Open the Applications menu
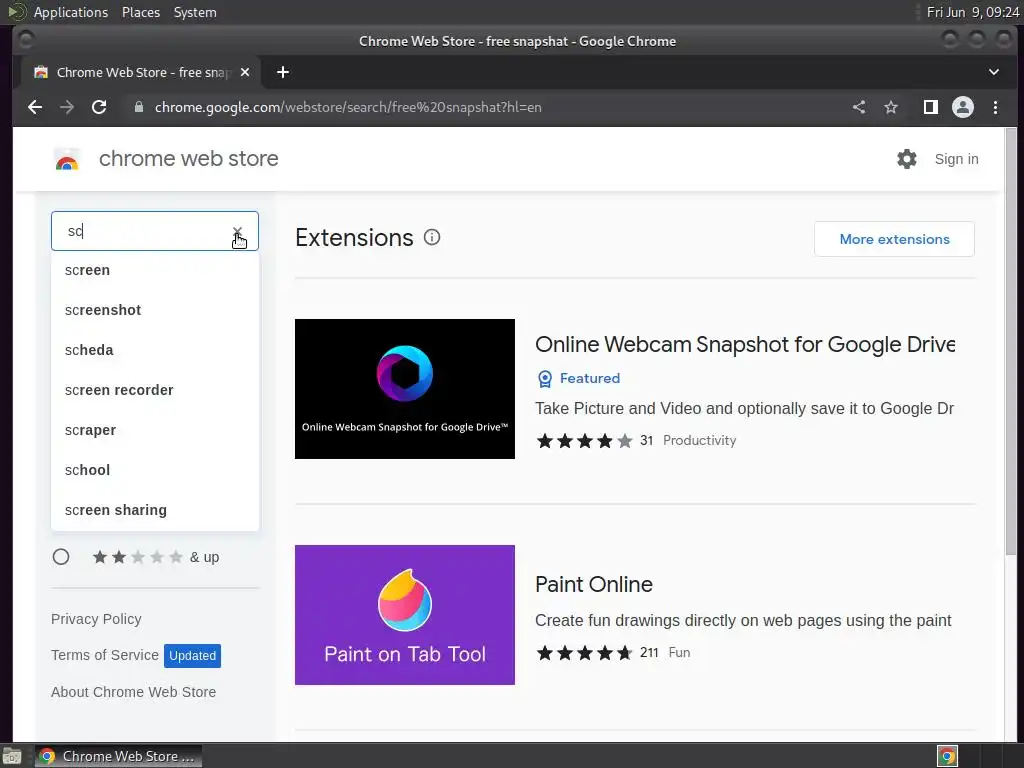This screenshot has width=1024, height=768. [x=71, y=12]
